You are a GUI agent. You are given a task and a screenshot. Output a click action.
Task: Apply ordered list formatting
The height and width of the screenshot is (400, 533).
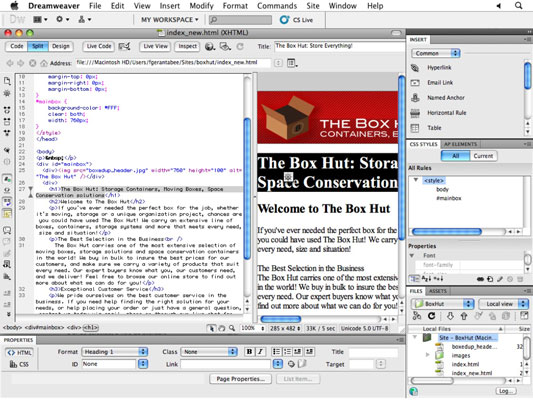pos(287,351)
